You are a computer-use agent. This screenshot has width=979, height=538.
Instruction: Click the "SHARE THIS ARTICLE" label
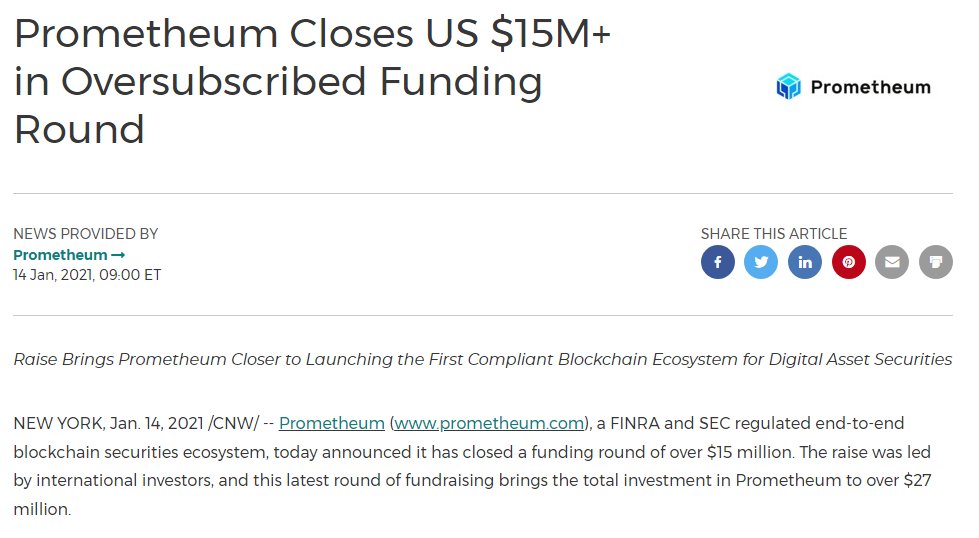[x=774, y=234]
